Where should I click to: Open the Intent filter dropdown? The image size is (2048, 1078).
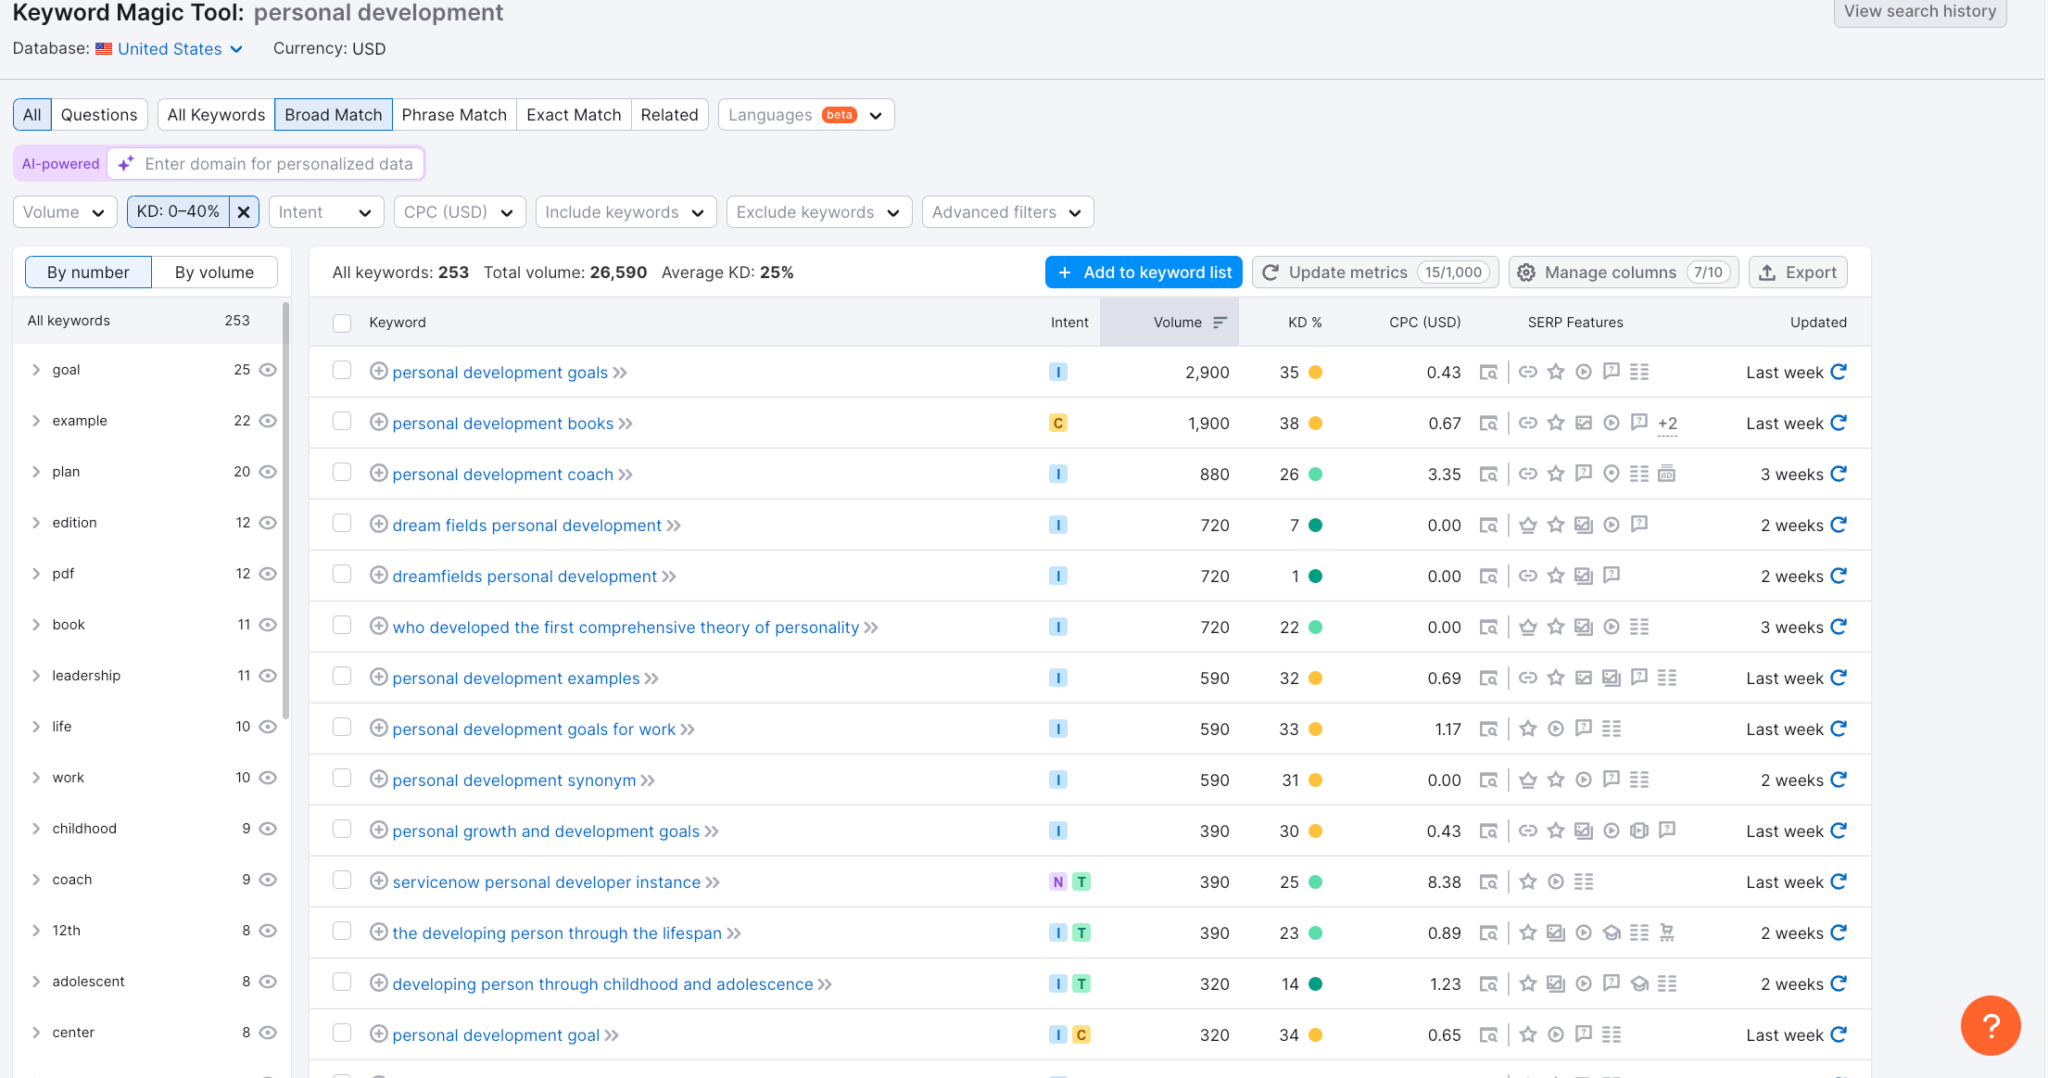(x=325, y=211)
